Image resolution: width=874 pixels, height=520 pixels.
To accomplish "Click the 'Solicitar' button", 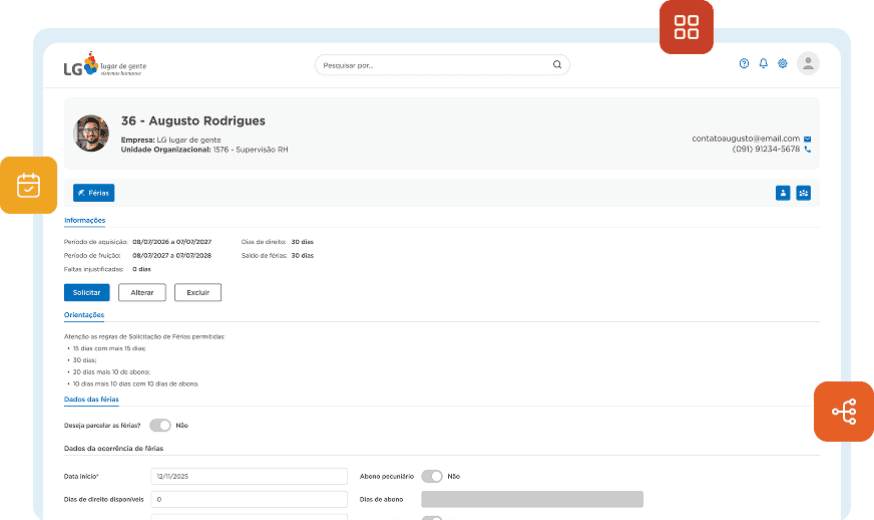I will click(x=87, y=292).
